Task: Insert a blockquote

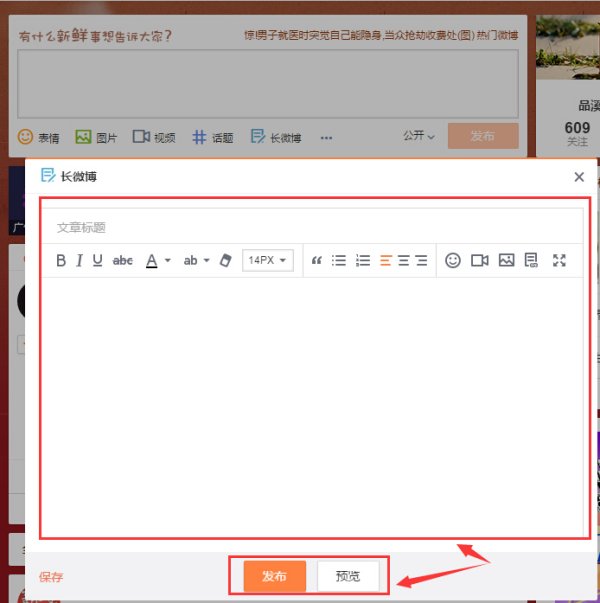Action: point(317,260)
